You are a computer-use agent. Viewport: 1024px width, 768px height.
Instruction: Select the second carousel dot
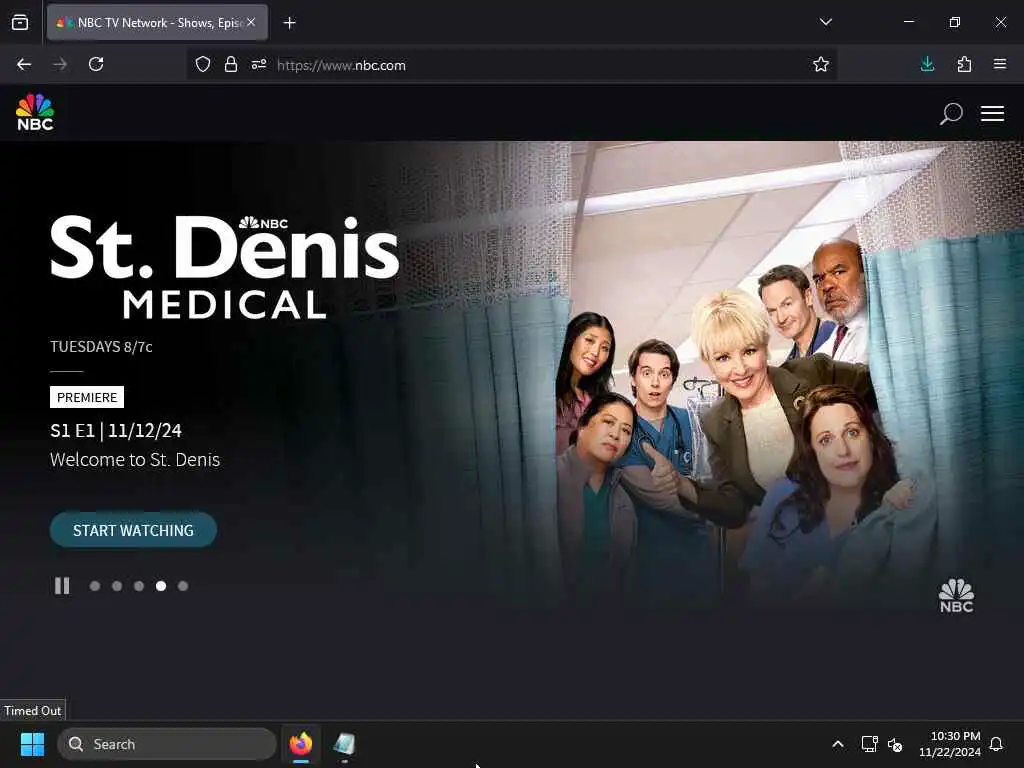pos(117,586)
